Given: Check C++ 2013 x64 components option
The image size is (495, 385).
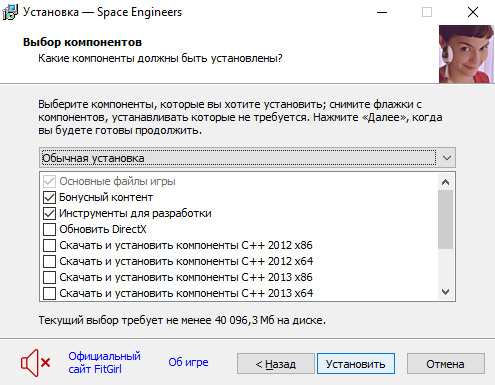Looking at the screenshot, I should 49,293.
